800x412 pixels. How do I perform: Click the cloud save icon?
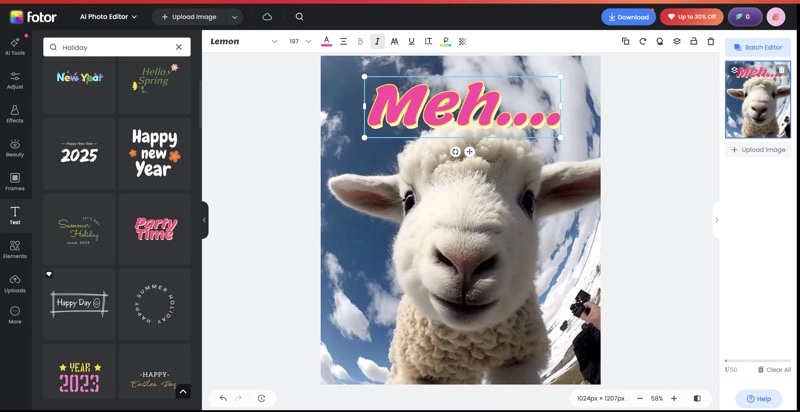267,17
